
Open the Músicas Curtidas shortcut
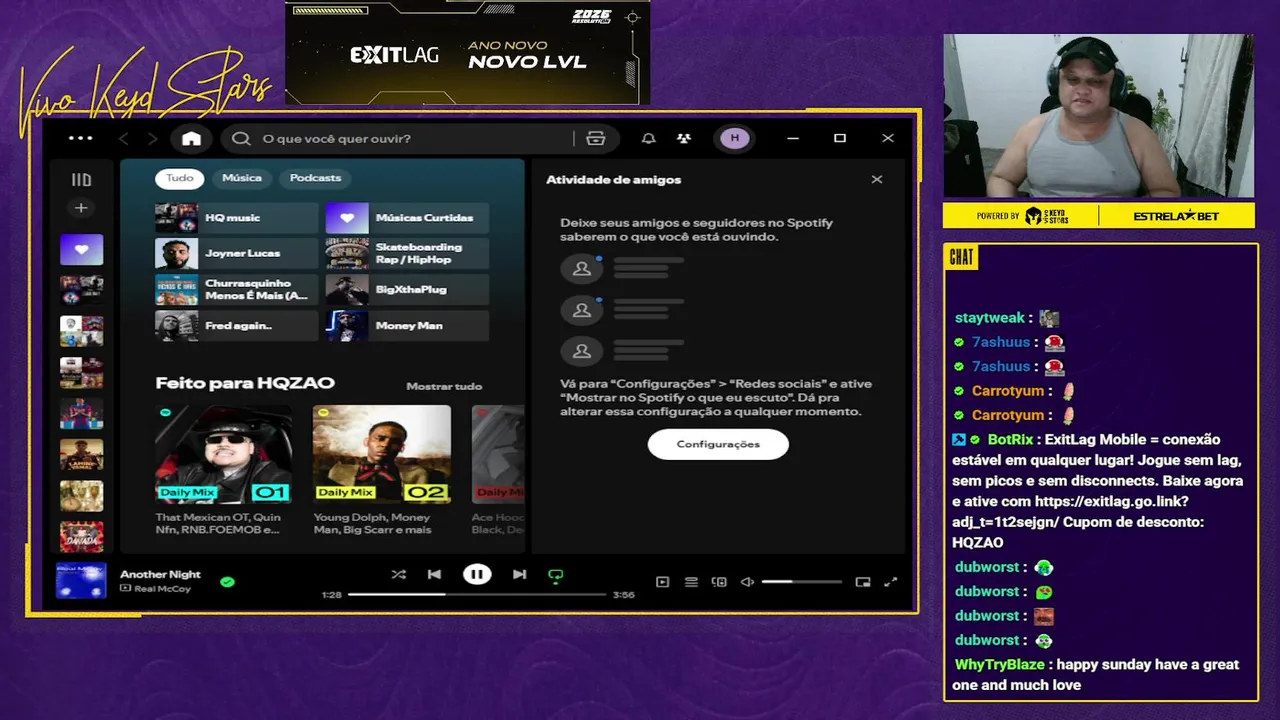407,218
